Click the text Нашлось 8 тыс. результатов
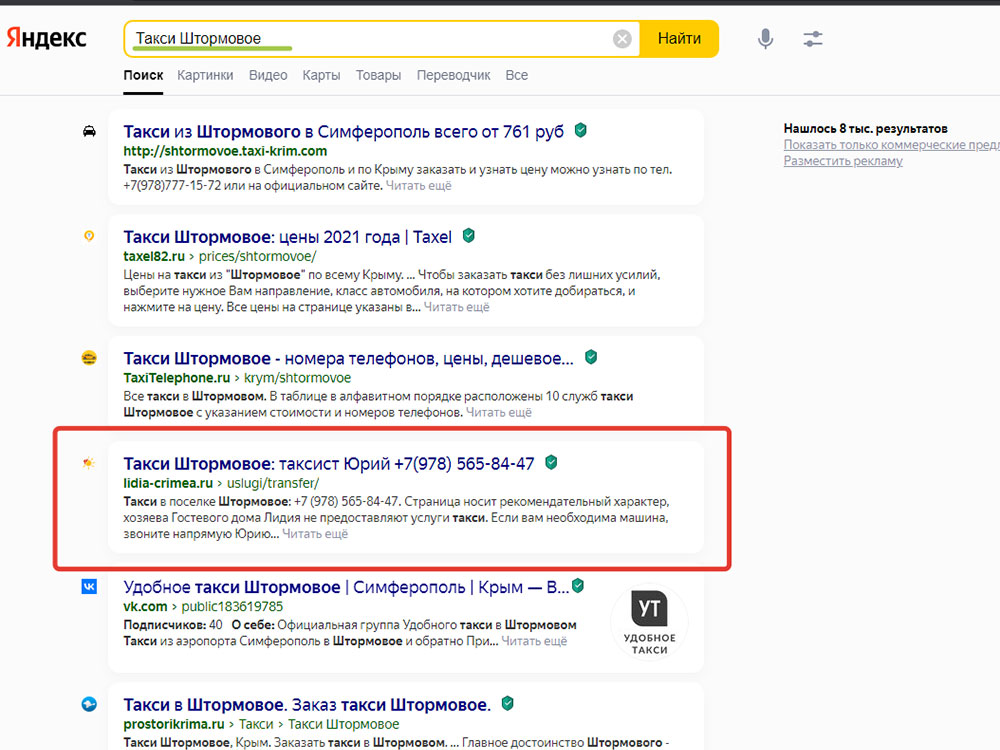1000x750 pixels. [x=865, y=128]
